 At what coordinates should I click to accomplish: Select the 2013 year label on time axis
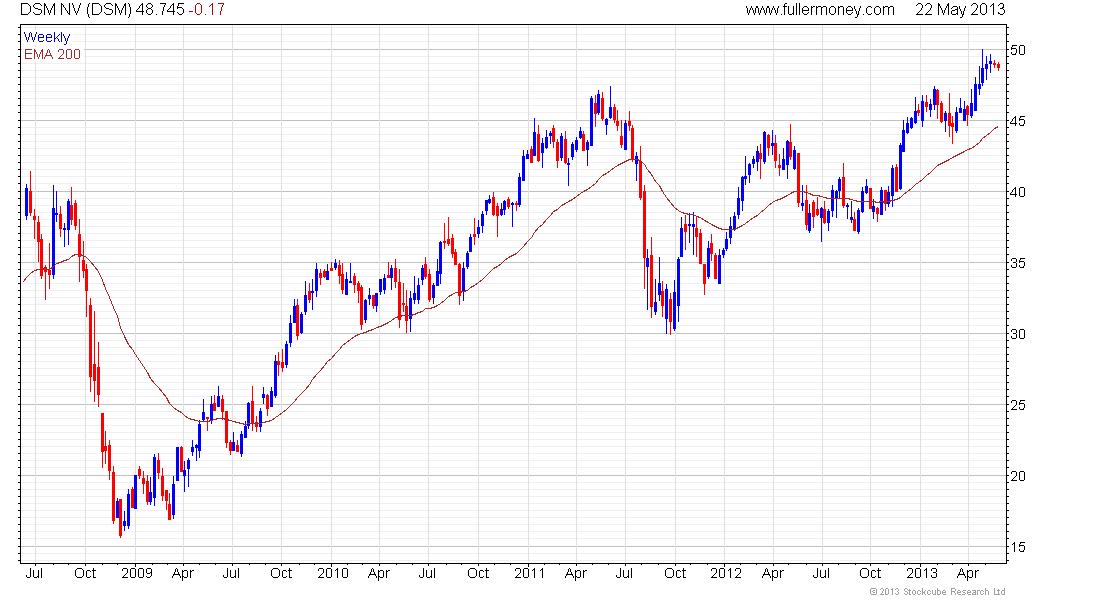[922, 573]
